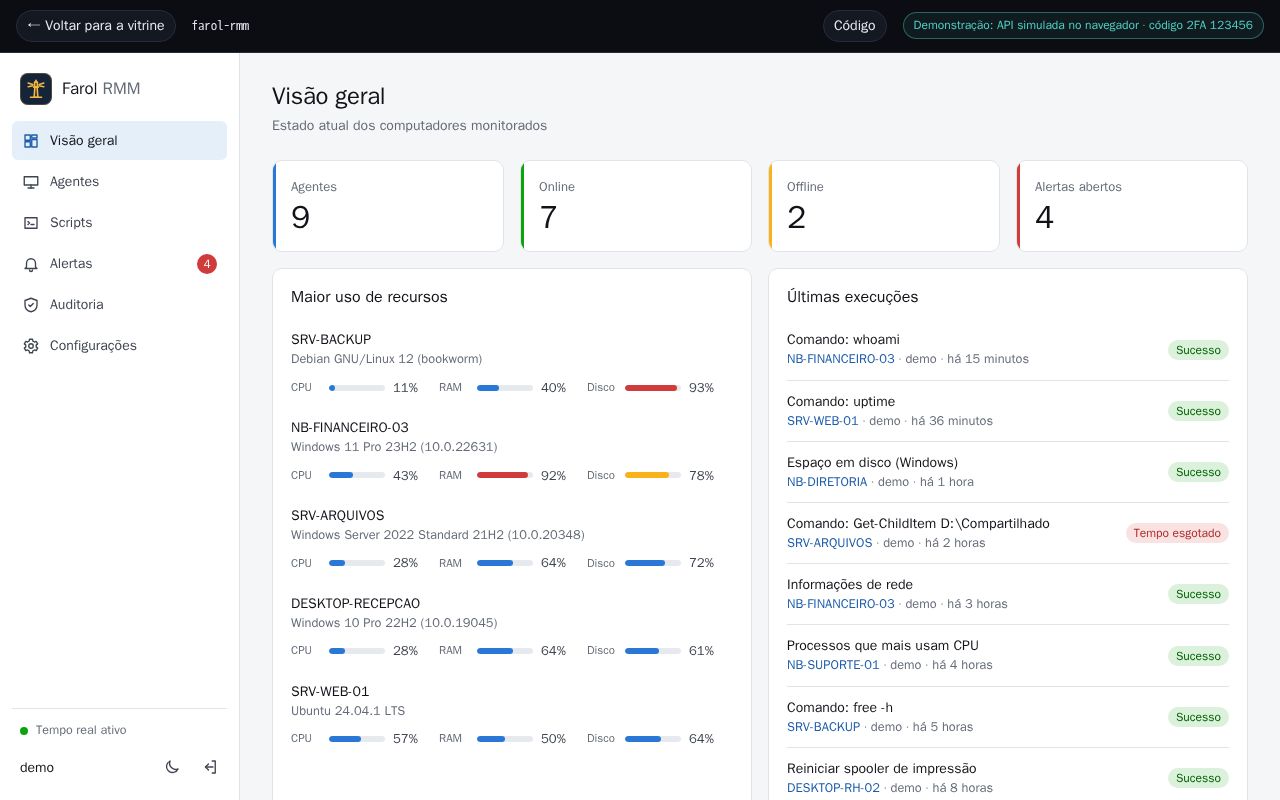1280x800 pixels.
Task: Click the logout icon next to demo
Action: 210,767
